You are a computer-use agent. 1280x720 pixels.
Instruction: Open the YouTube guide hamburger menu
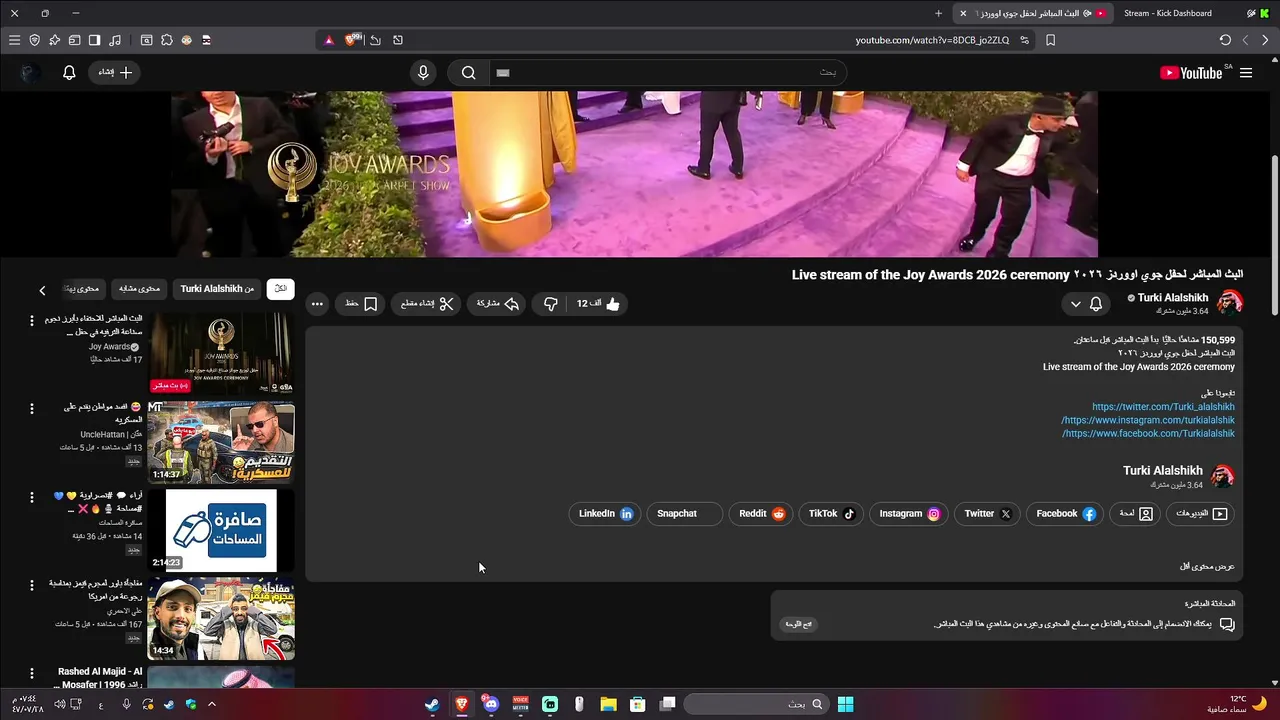click(1246, 73)
